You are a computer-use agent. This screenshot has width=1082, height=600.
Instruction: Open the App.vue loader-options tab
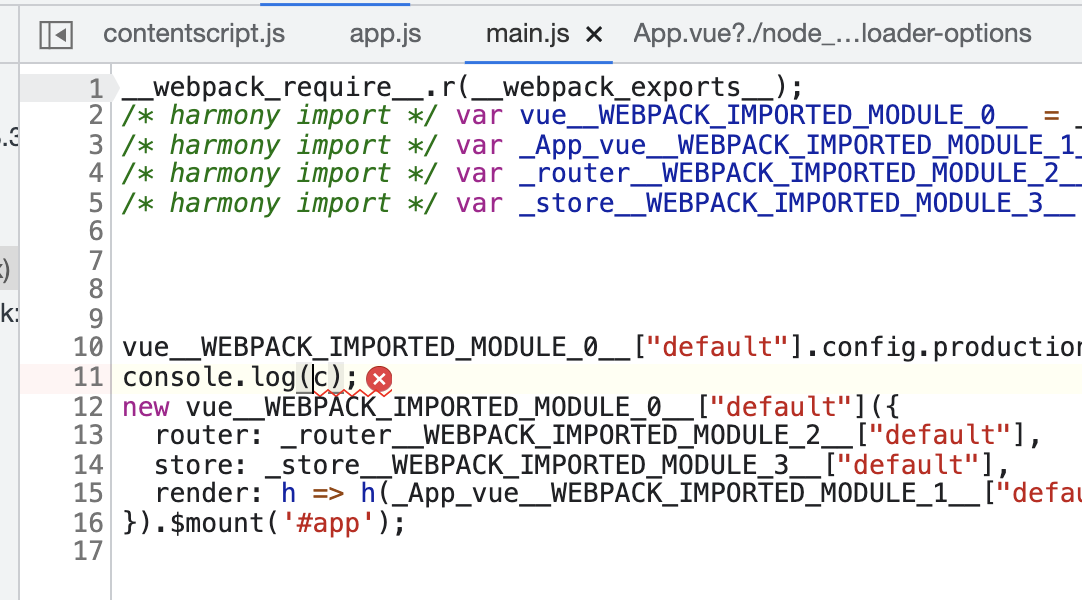pyautogui.click(x=830, y=33)
